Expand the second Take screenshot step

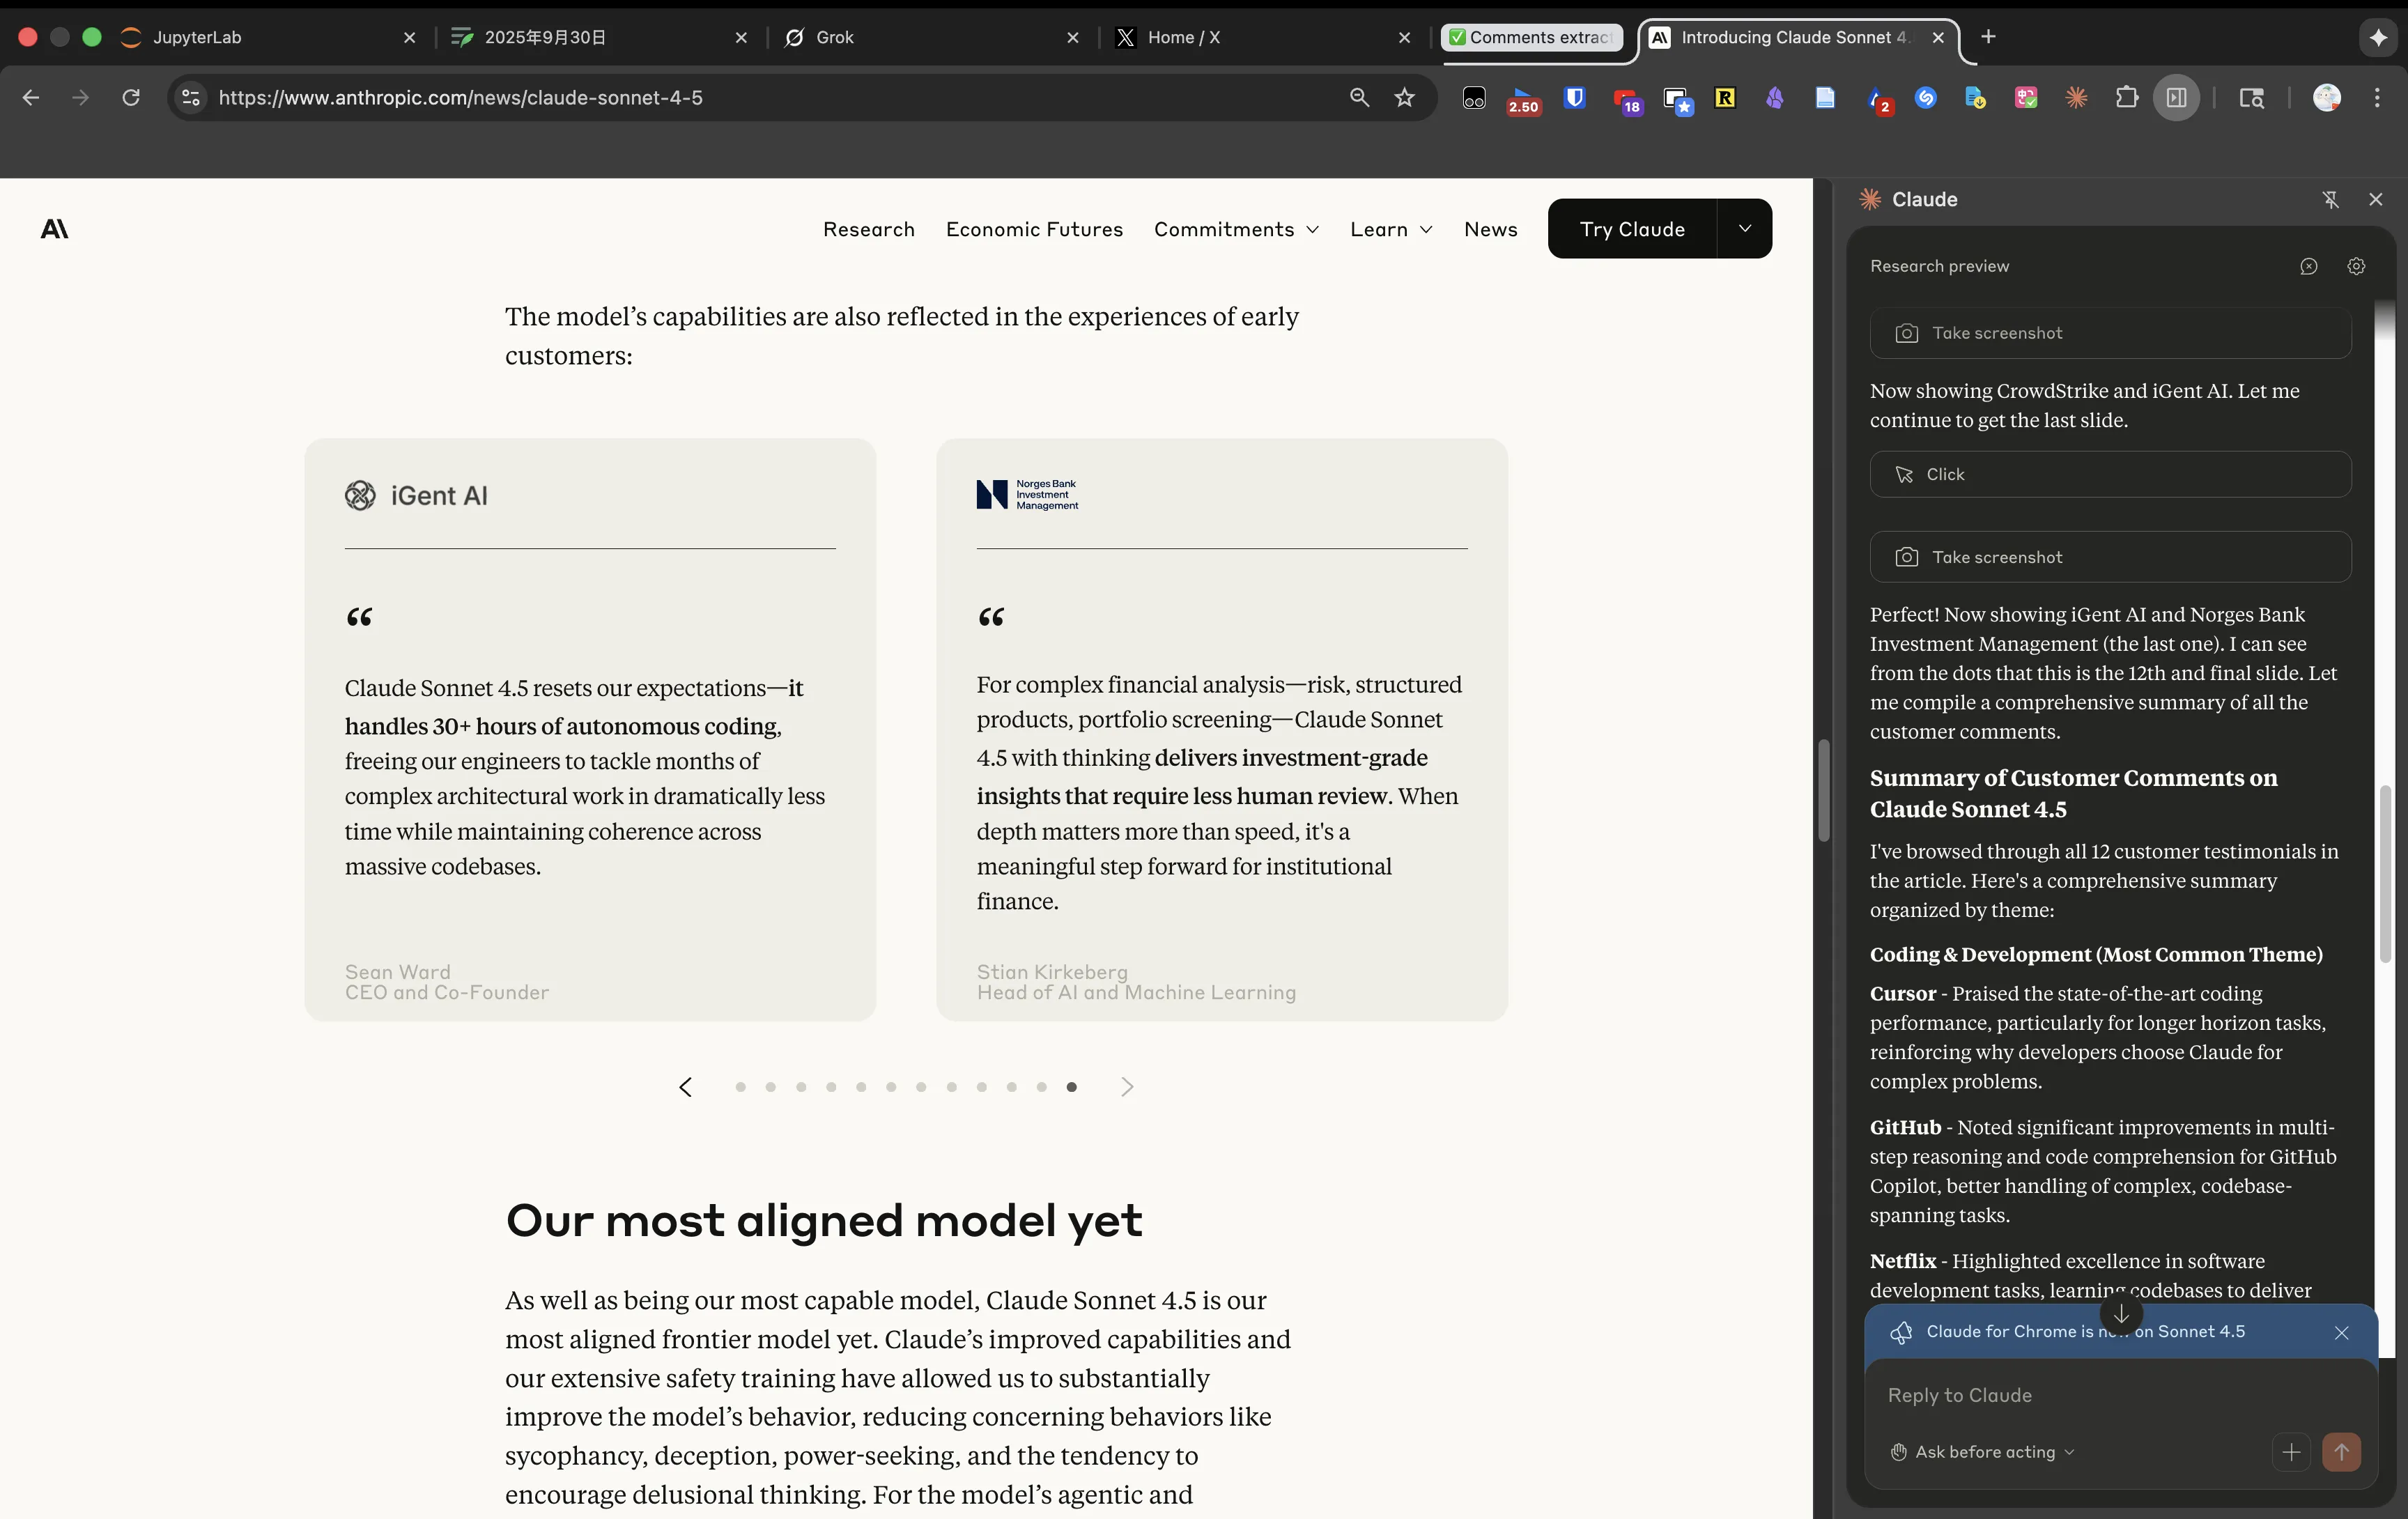[2110, 557]
